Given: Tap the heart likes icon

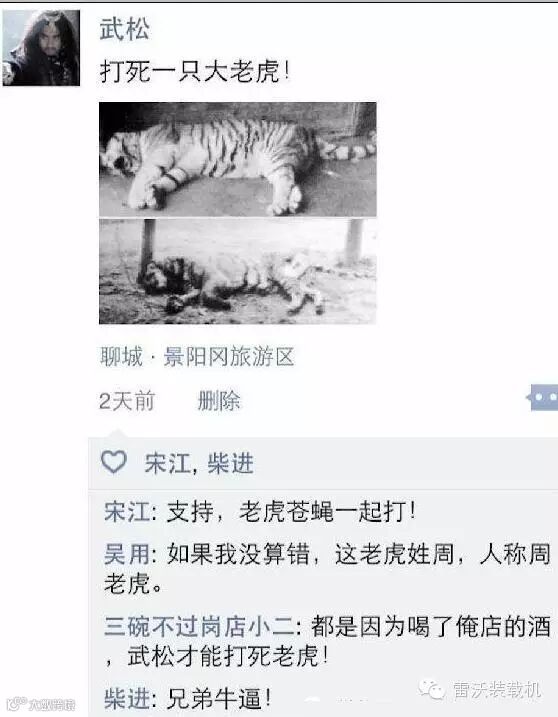Looking at the screenshot, I should click(114, 462).
